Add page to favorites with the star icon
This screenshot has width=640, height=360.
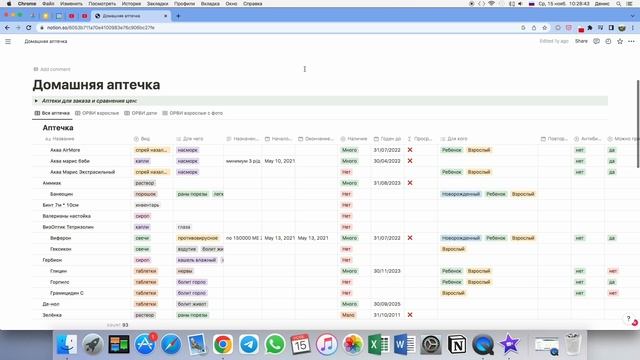point(620,41)
